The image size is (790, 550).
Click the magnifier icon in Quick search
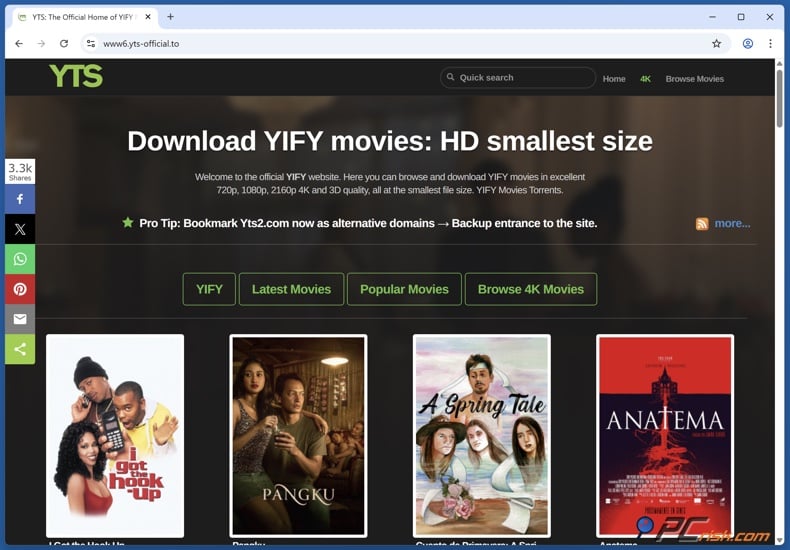coord(450,77)
